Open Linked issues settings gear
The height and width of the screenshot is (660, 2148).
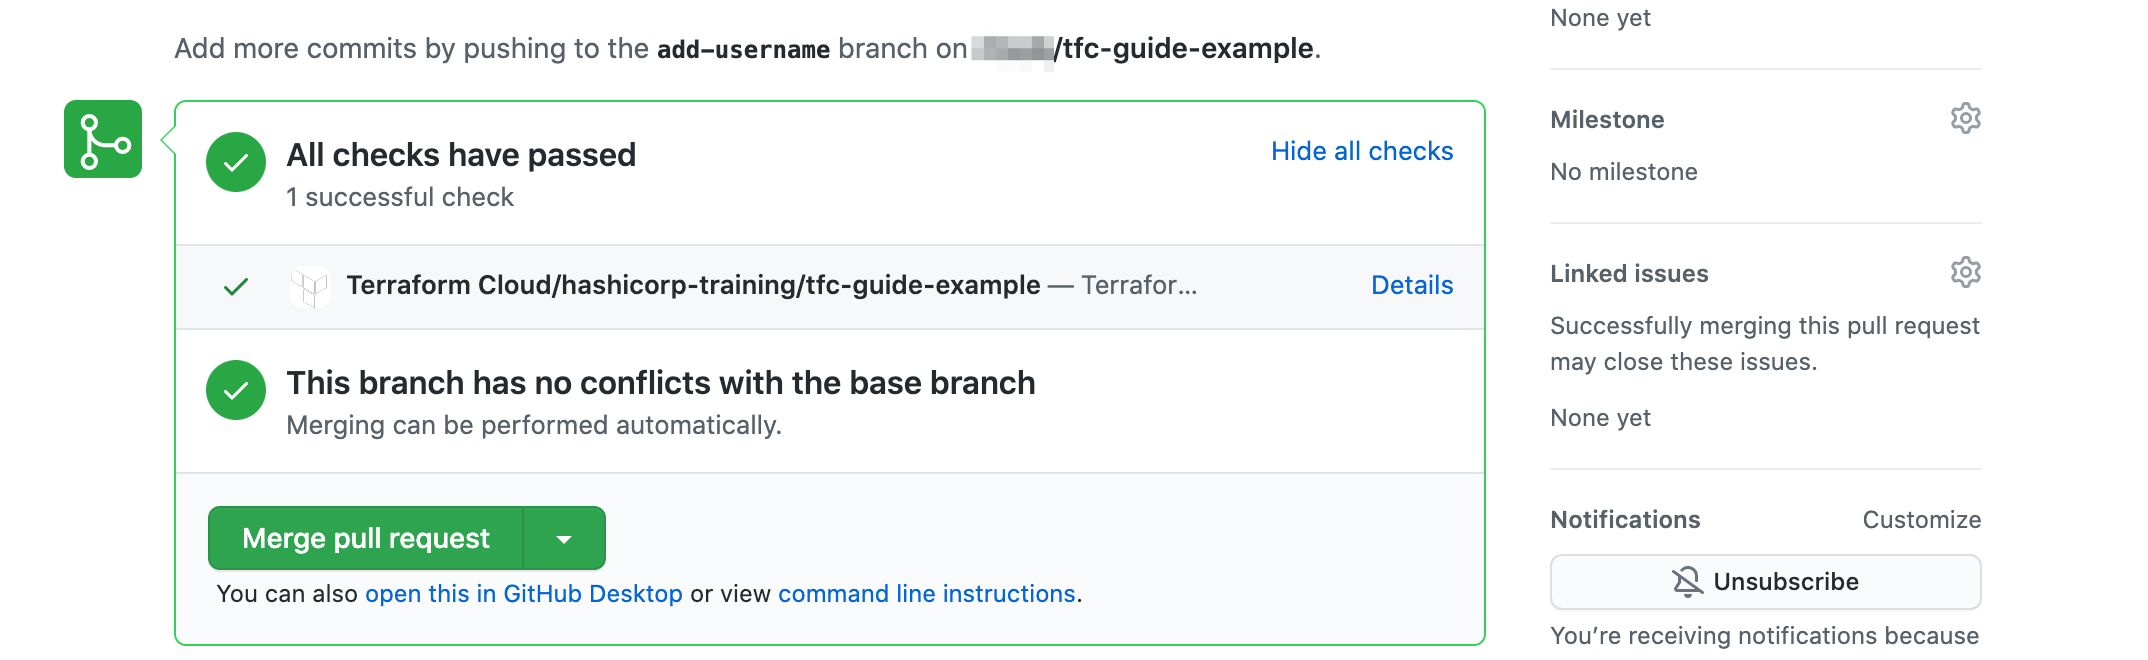[x=1966, y=272]
